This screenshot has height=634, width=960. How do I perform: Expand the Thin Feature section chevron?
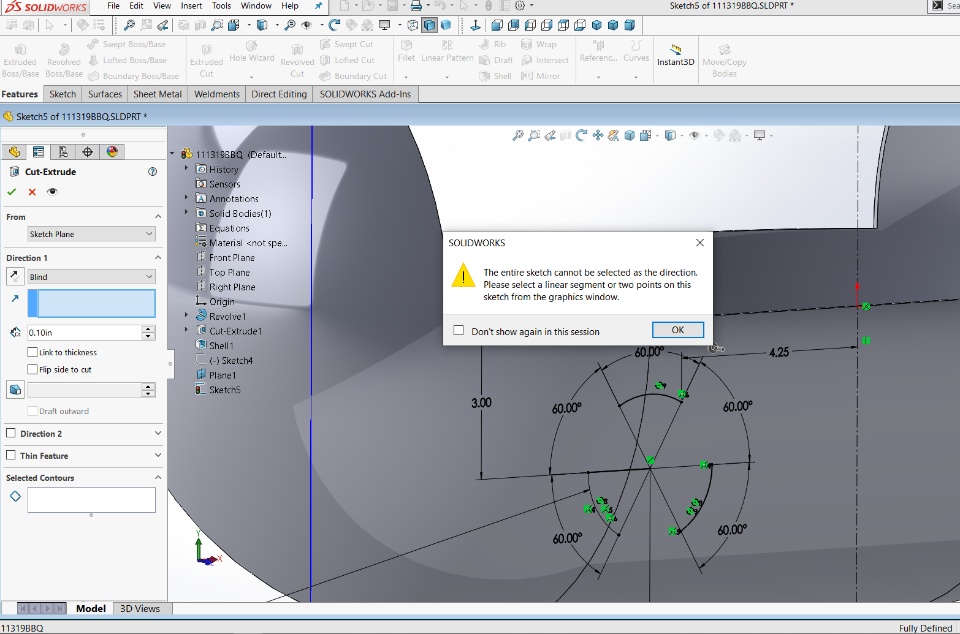158,455
